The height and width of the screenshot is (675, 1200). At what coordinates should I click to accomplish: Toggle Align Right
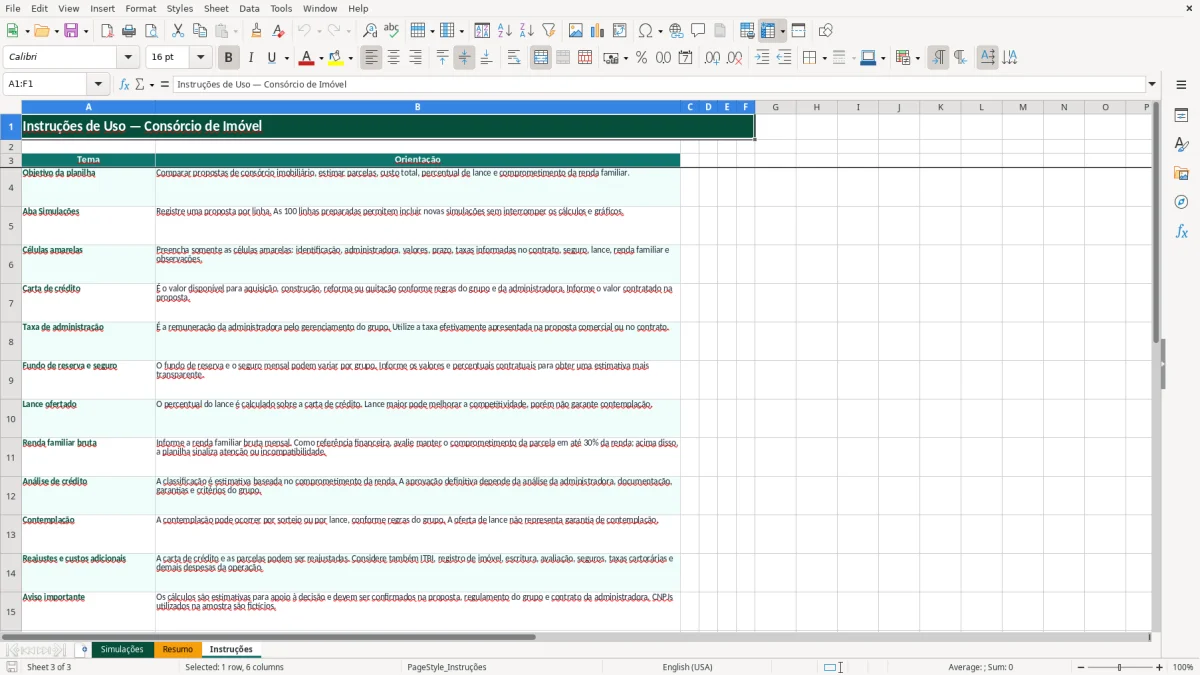click(416, 58)
